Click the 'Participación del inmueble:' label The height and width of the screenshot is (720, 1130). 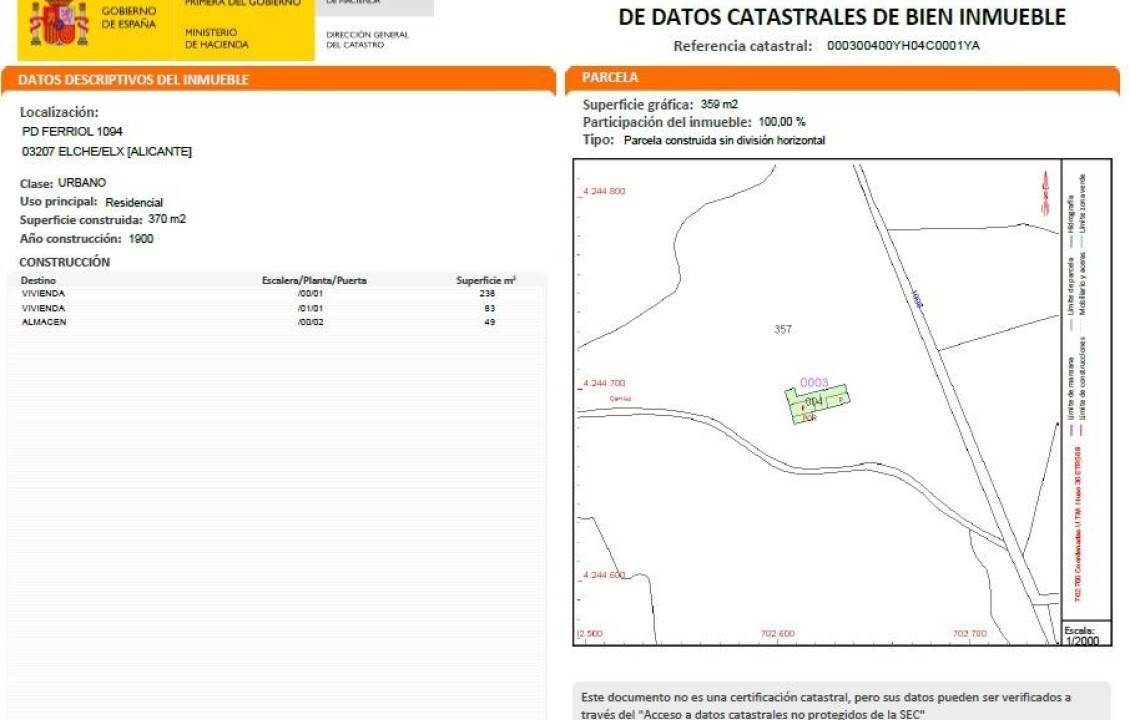tap(667, 123)
